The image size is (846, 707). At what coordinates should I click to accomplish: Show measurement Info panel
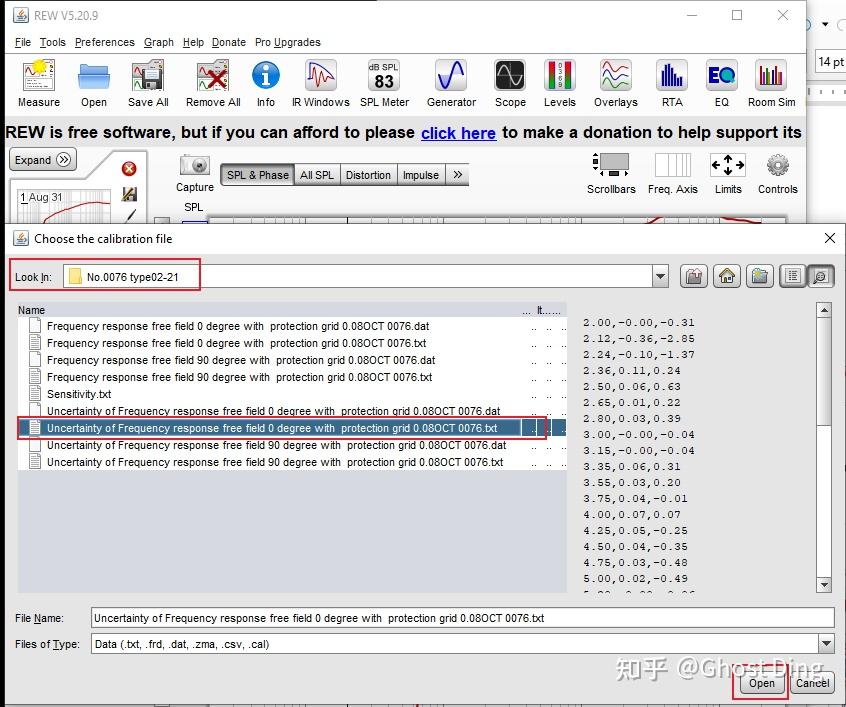(x=265, y=83)
